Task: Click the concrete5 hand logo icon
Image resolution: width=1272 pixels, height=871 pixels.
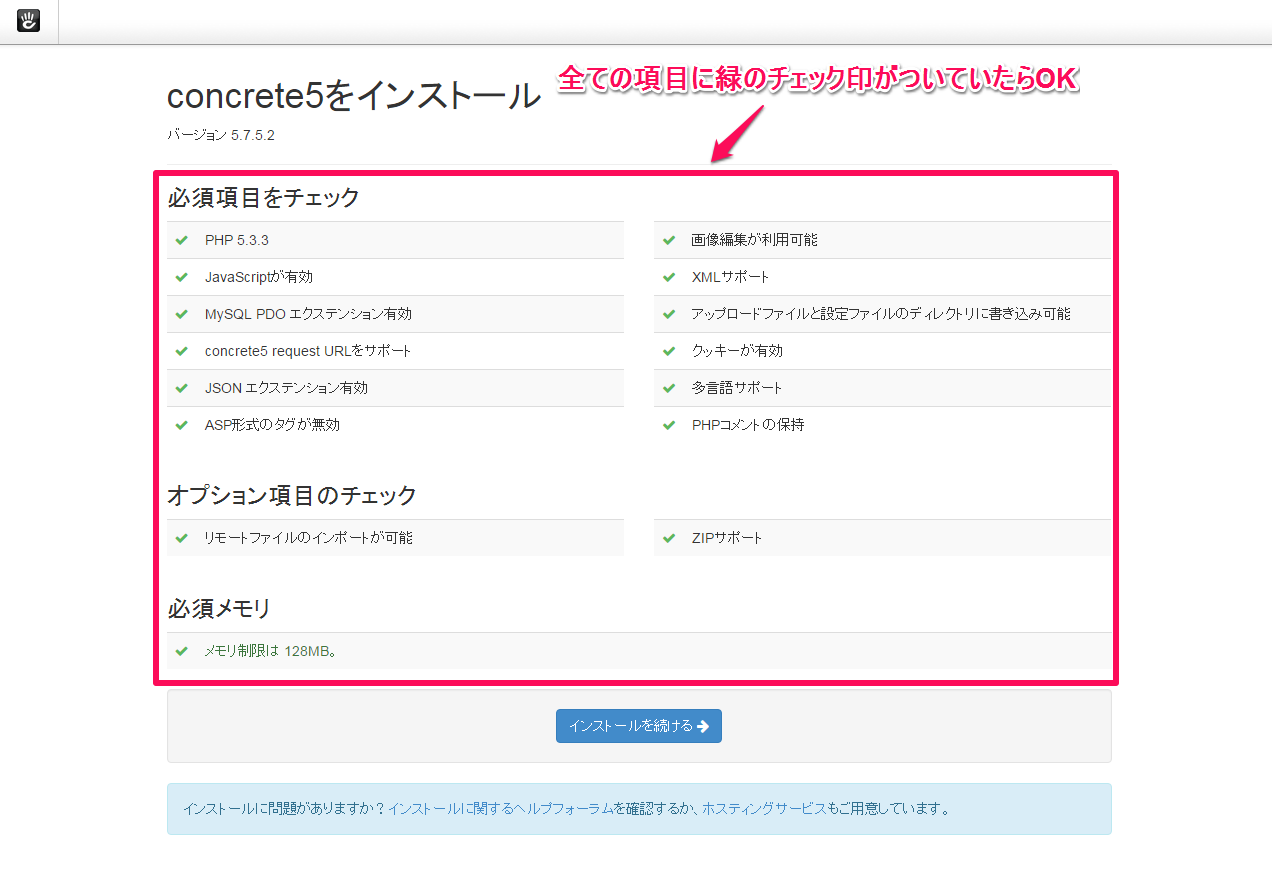Action: pos(28,21)
